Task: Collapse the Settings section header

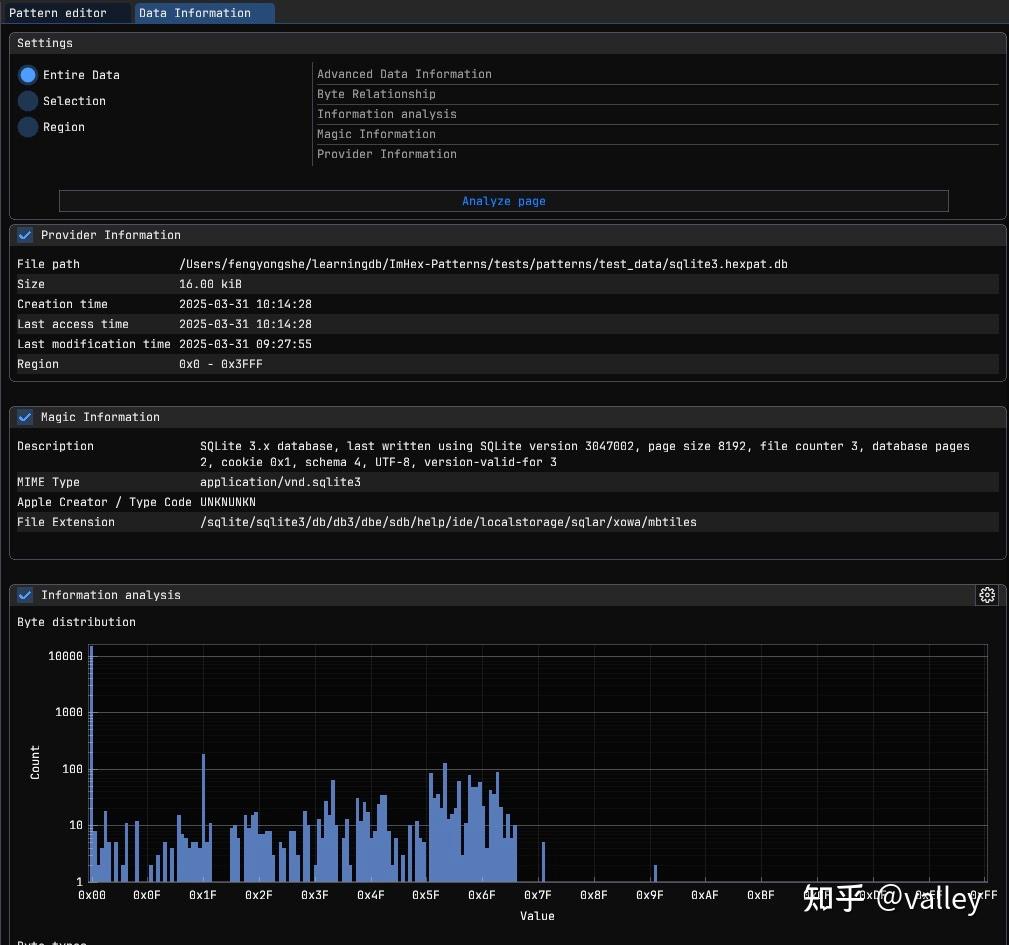Action: coord(45,43)
